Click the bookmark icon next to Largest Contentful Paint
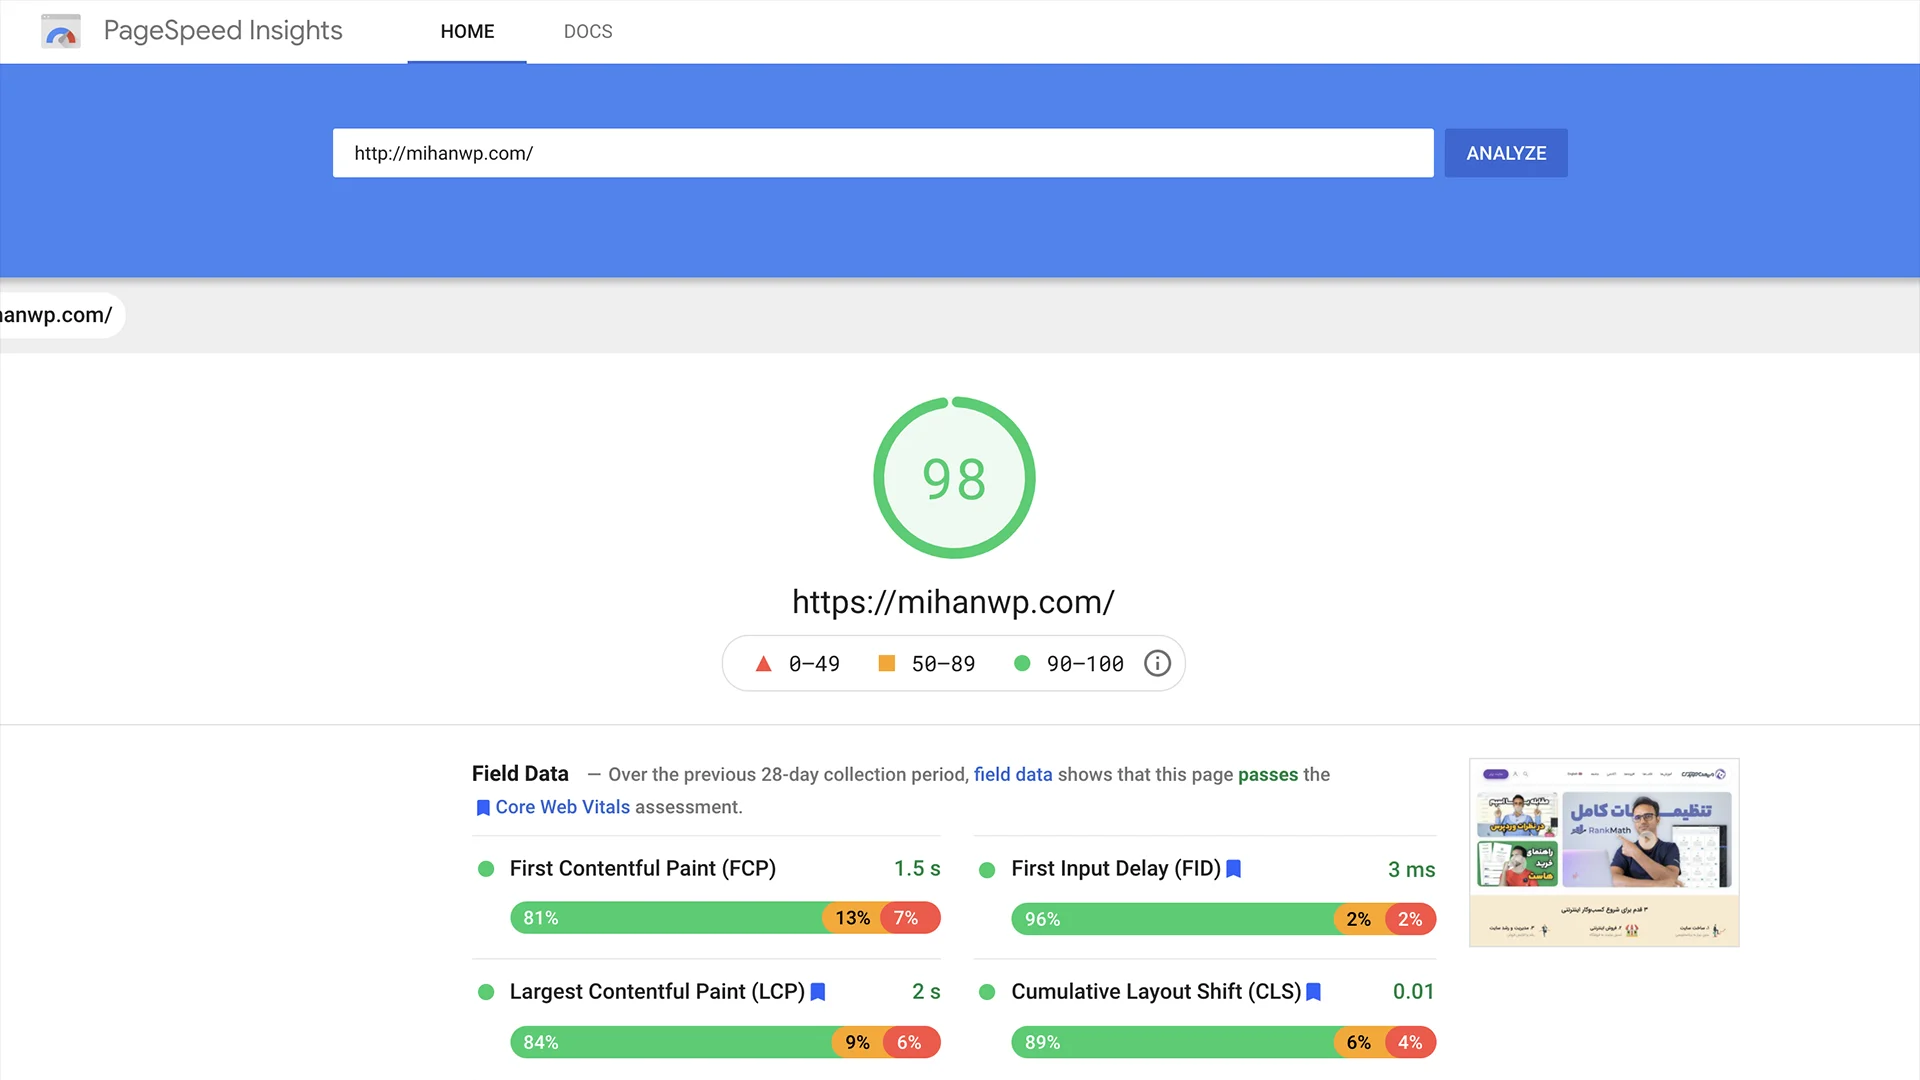The image size is (1920, 1080). pyautogui.click(x=817, y=992)
